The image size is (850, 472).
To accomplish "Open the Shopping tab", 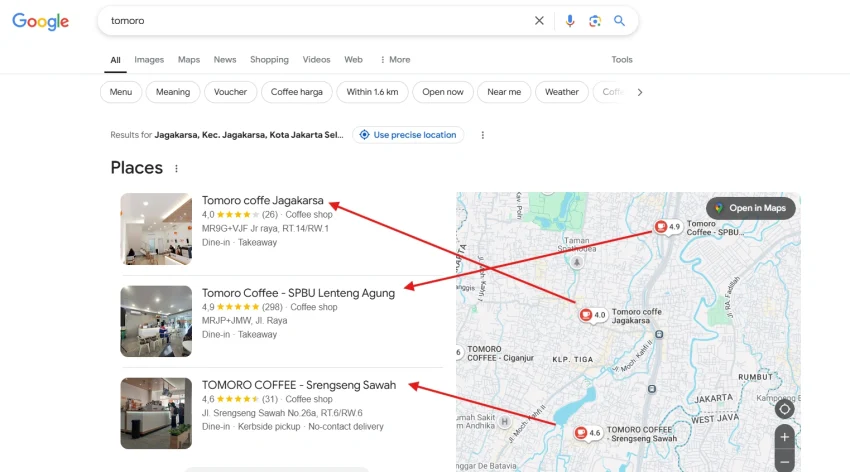I will 269,60.
